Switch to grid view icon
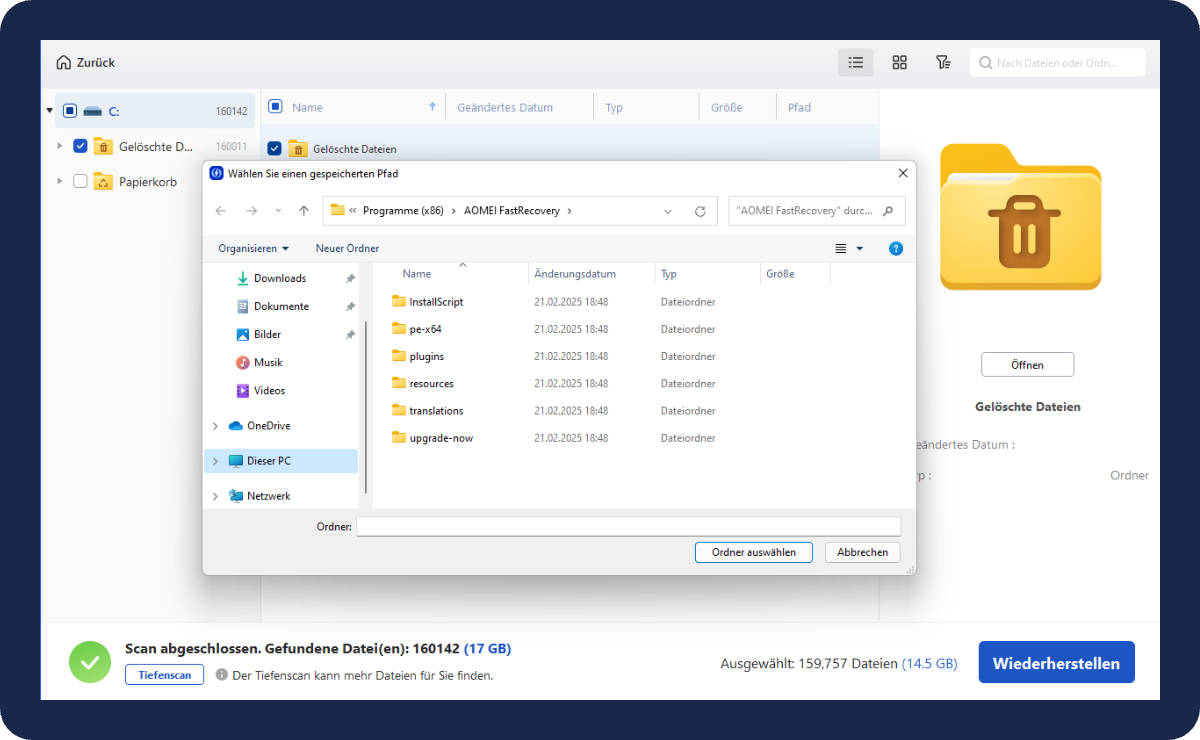Screen dimensions: 1200x740 (899, 62)
